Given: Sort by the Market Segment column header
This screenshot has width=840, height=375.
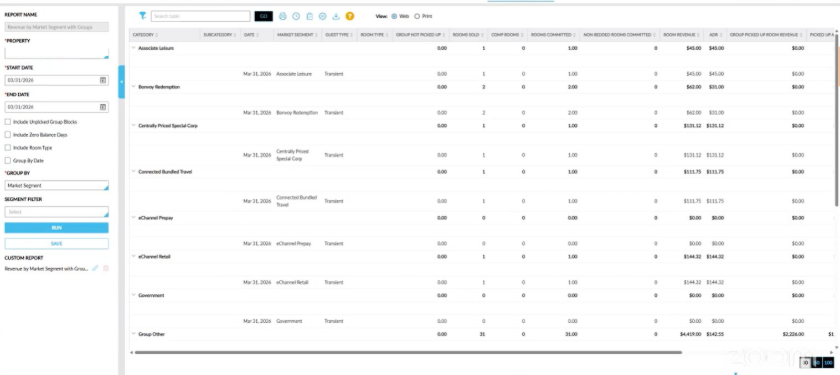Looking at the screenshot, I should coord(297,35).
